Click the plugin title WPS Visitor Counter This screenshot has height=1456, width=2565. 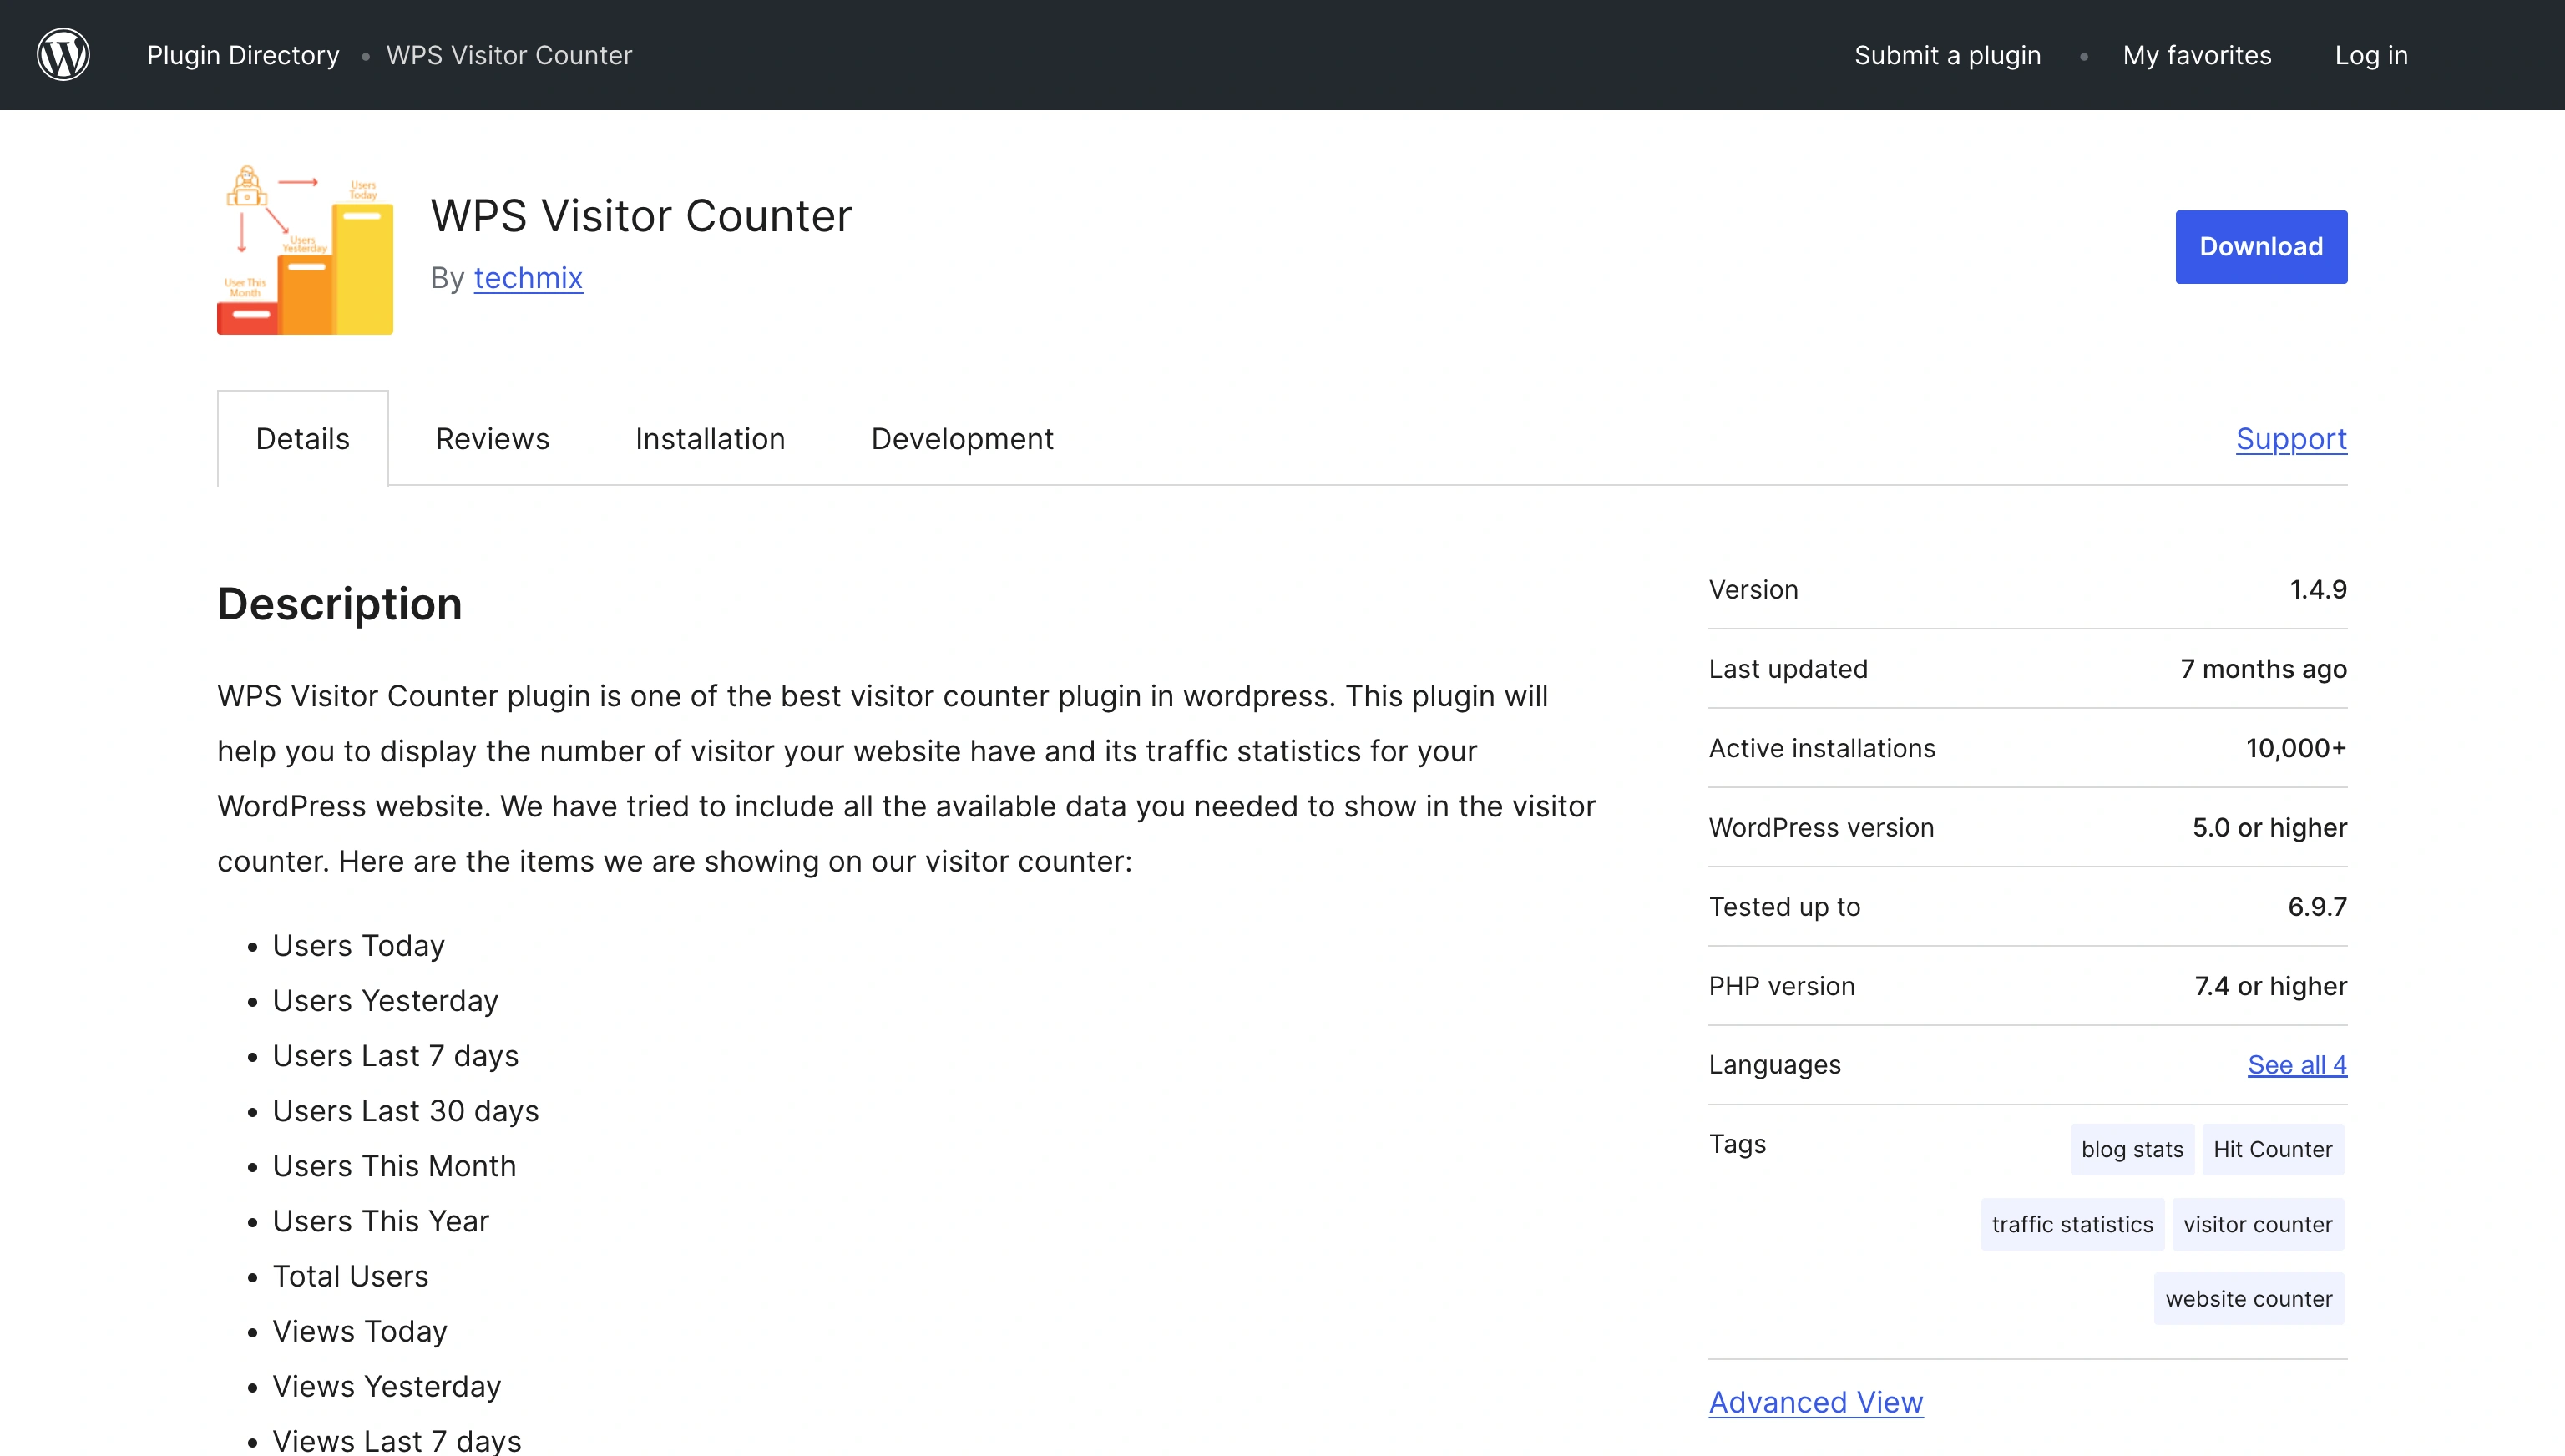tap(641, 215)
